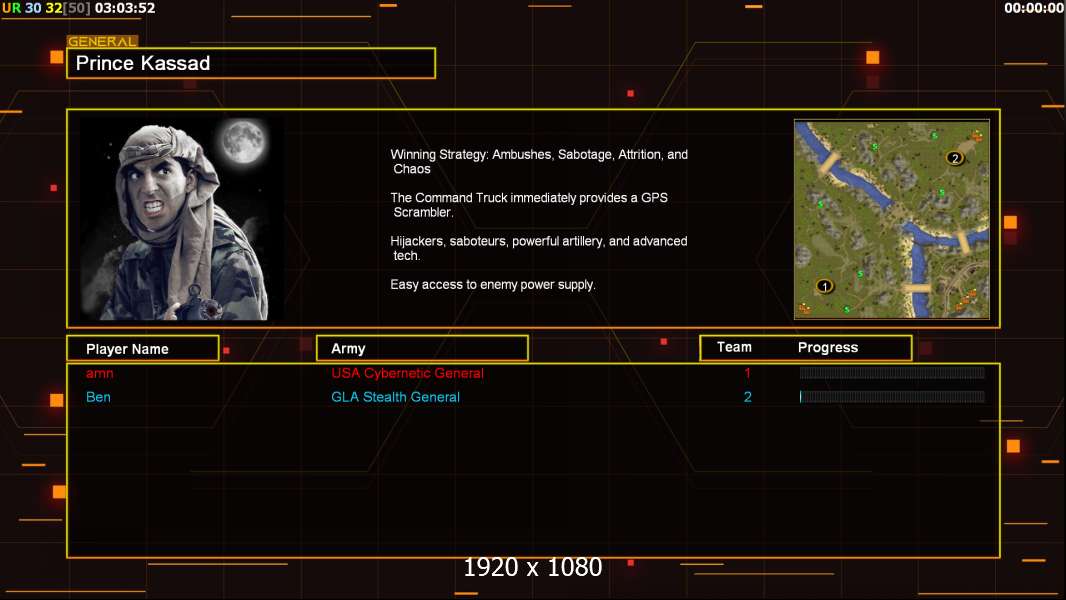Select player name Ben
1066x600 pixels.
click(x=98, y=397)
